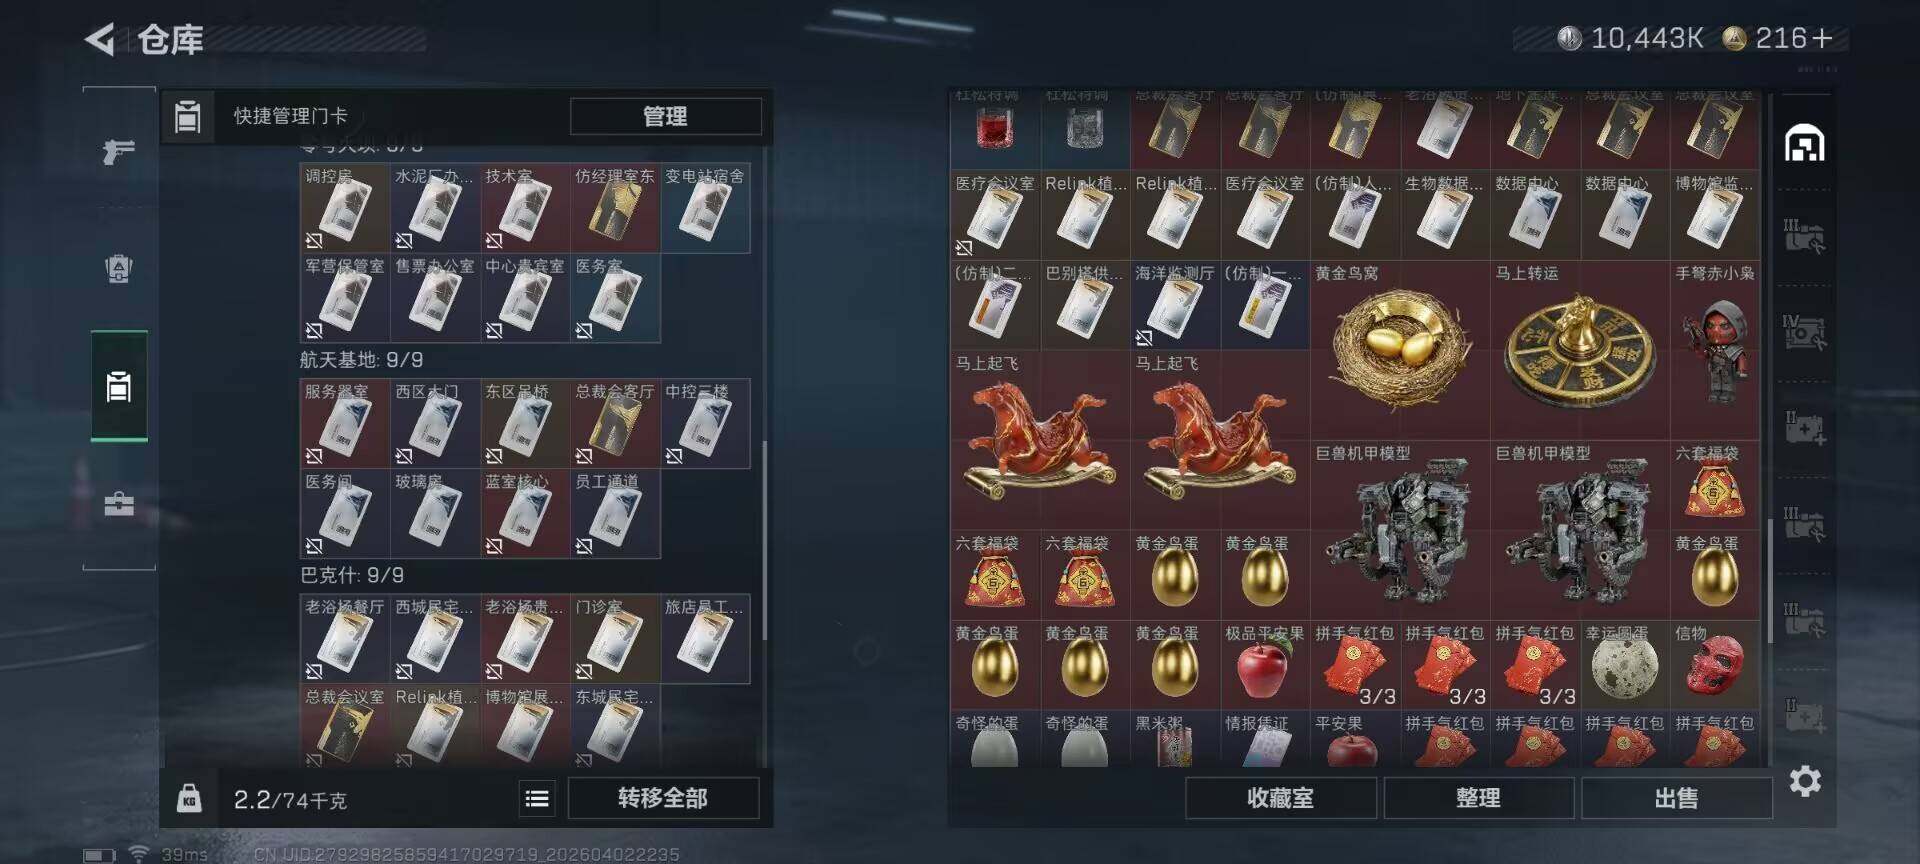Image resolution: width=1920 pixels, height=864 pixels.
Task: Click 转移全部 to transfer everything
Action: [x=663, y=798]
